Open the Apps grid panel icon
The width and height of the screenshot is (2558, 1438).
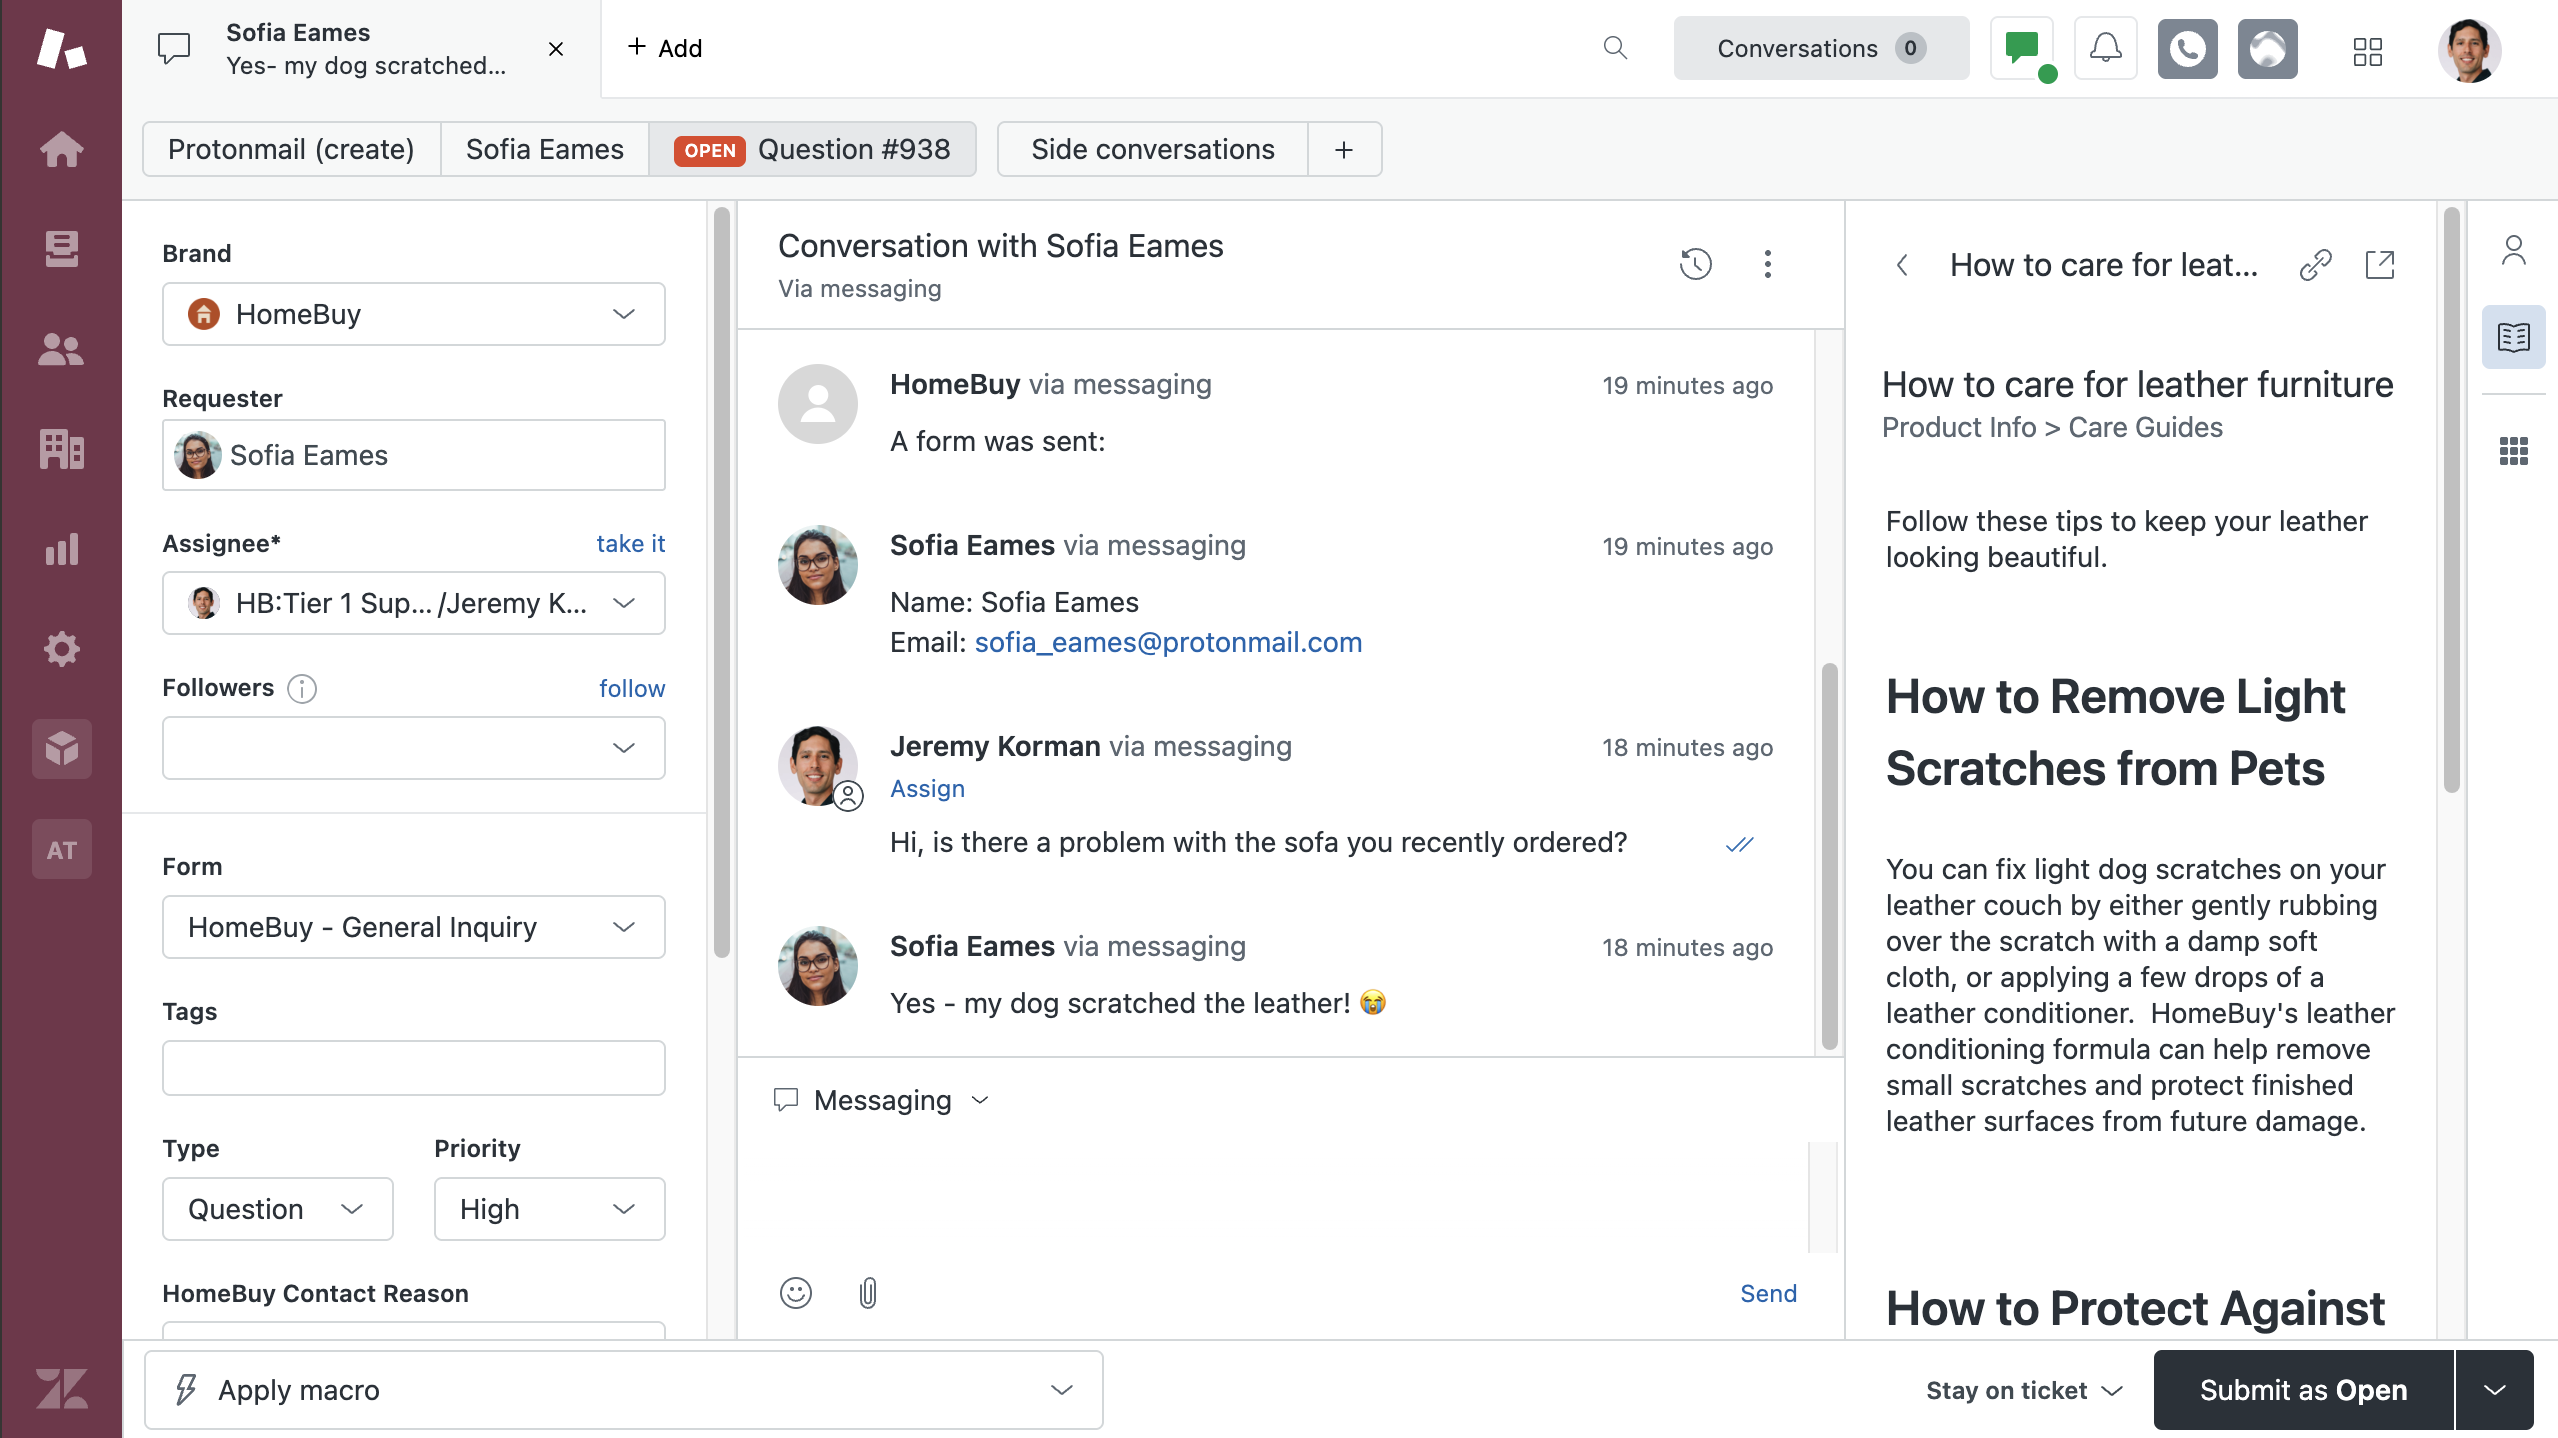click(x=2513, y=451)
